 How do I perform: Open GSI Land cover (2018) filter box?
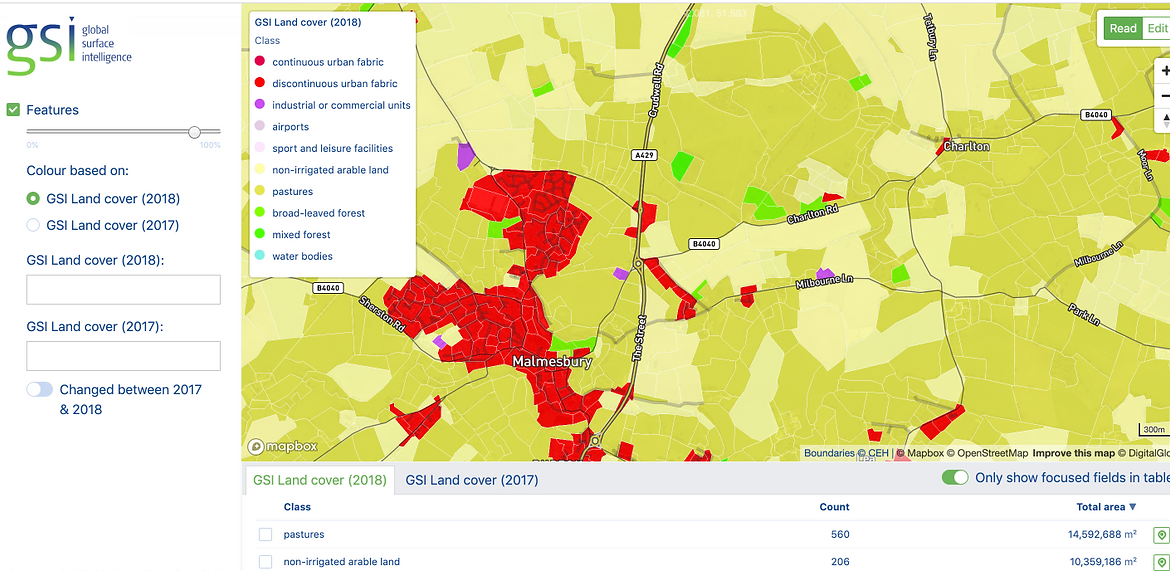123,290
